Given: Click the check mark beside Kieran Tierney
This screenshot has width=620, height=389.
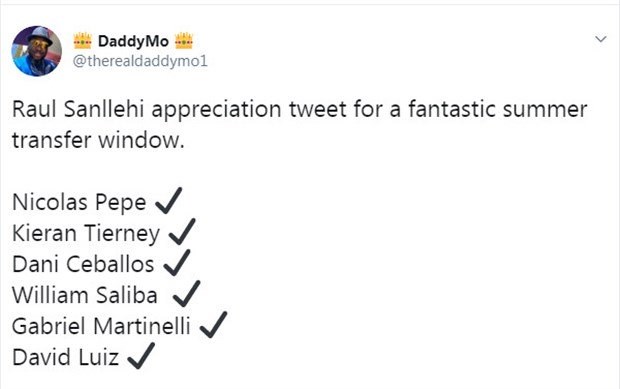Looking at the screenshot, I should coord(182,232).
